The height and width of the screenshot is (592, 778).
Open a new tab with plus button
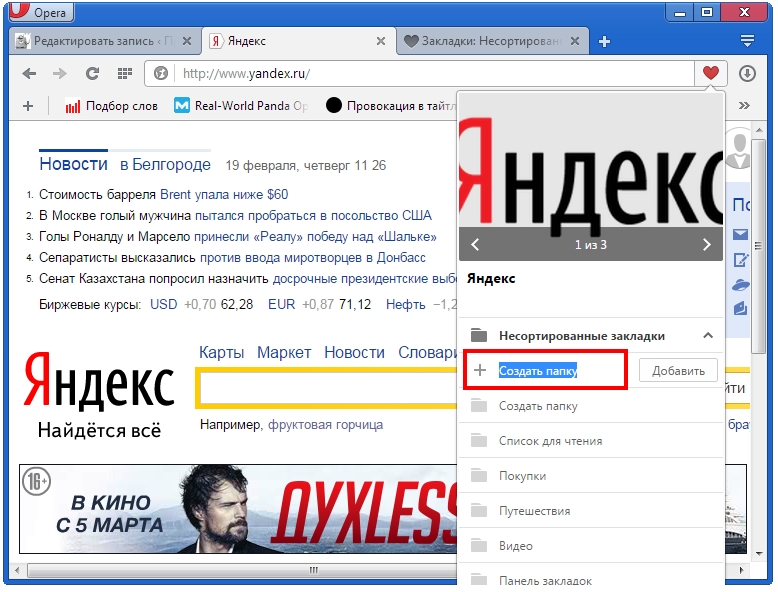pyautogui.click(x=604, y=42)
